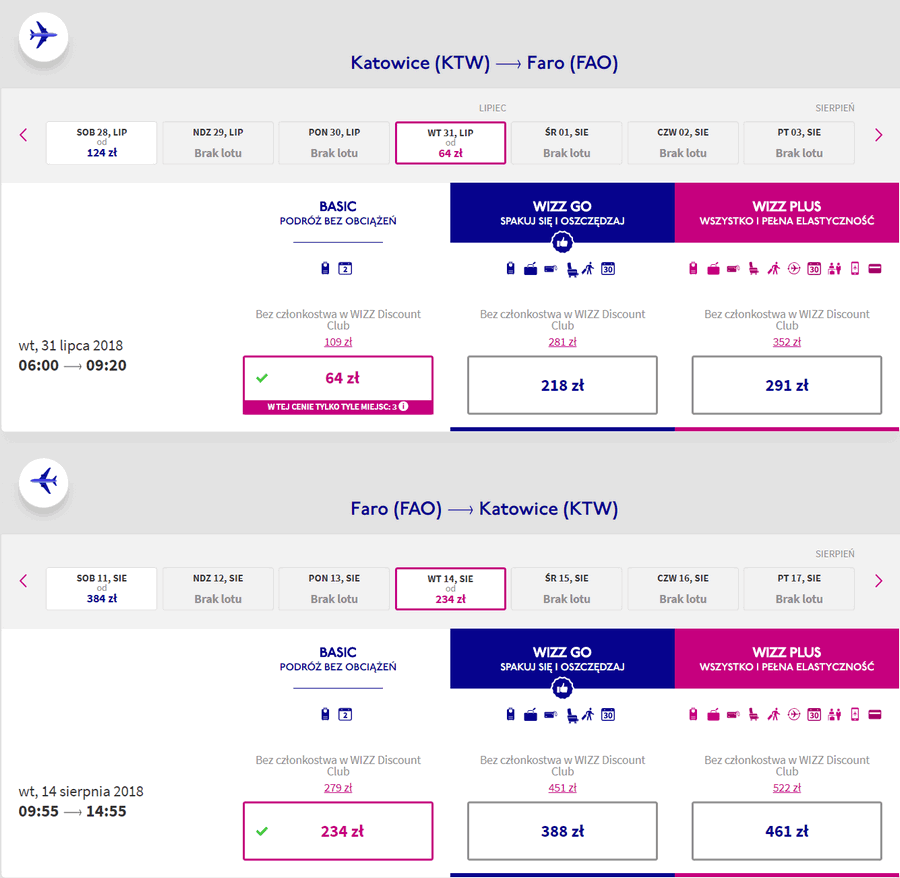Click outbound WIZZ GO calendar '30' icon

click(608, 268)
